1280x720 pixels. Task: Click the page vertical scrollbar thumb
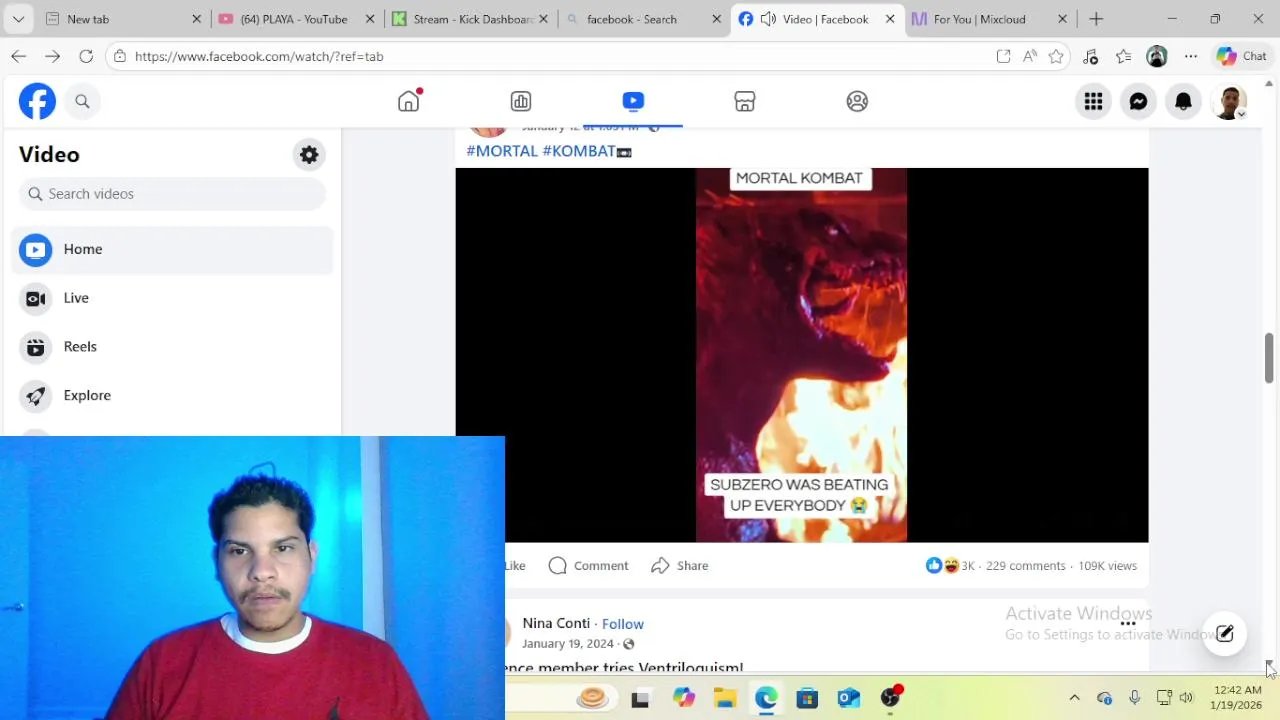click(x=1269, y=358)
